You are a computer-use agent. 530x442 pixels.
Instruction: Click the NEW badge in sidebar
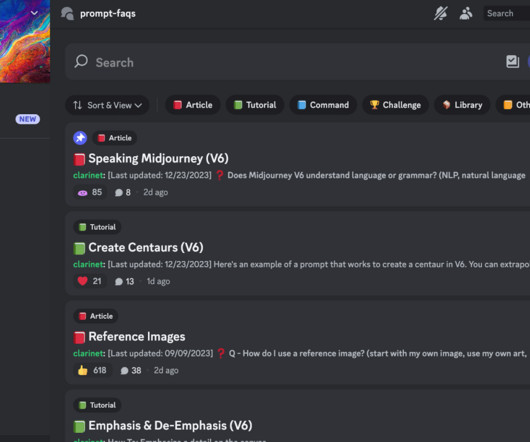coord(27,119)
